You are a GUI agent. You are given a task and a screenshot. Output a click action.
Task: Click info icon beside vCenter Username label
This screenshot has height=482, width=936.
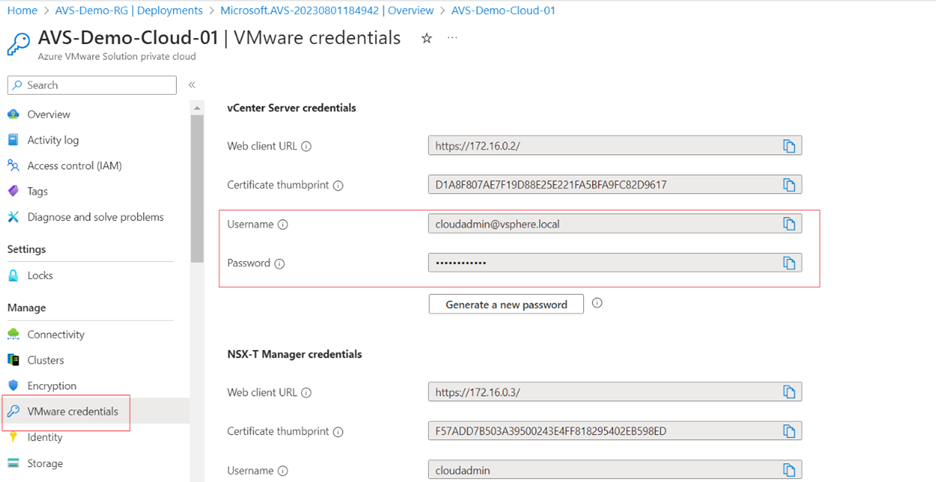click(x=283, y=225)
